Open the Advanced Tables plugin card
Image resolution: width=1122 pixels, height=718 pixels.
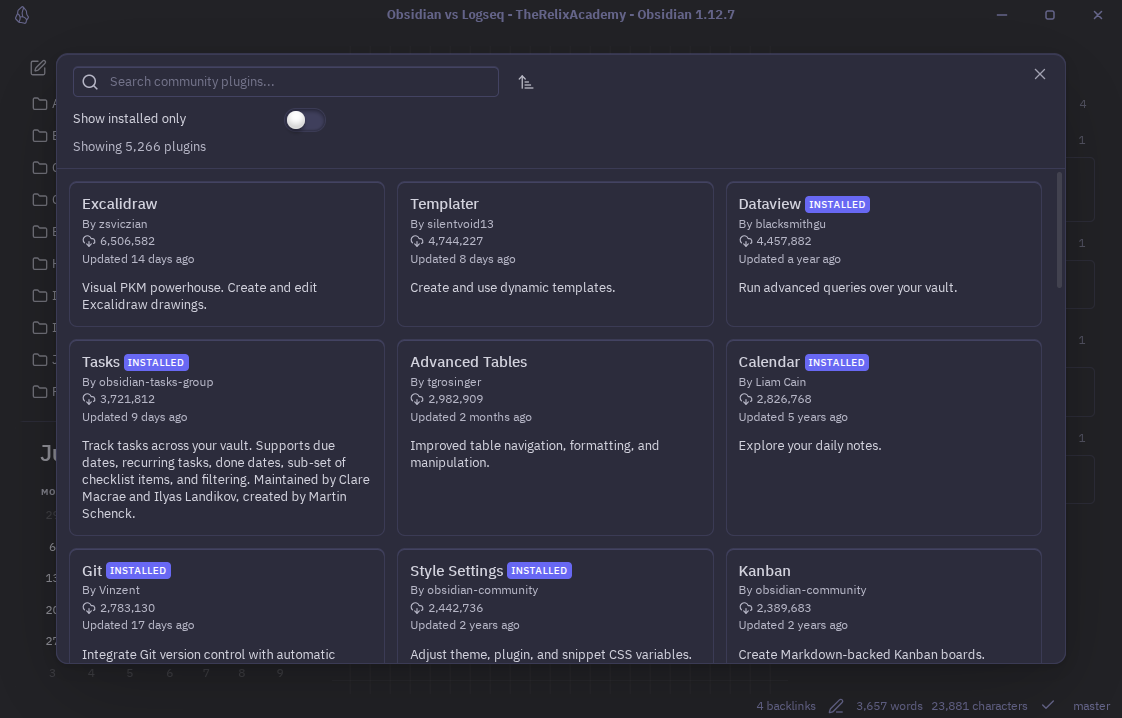point(555,437)
